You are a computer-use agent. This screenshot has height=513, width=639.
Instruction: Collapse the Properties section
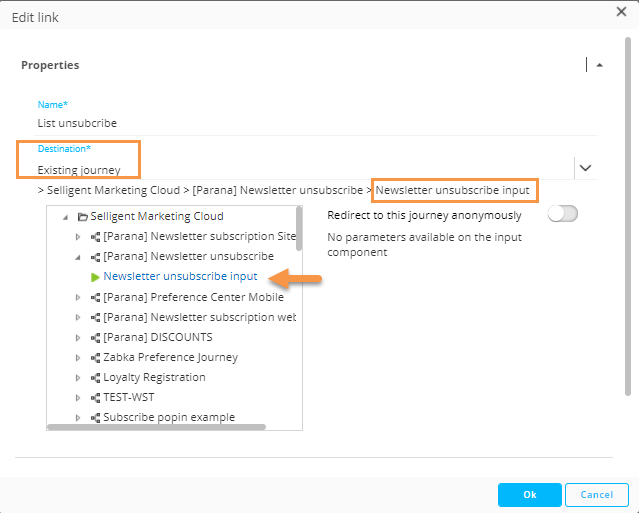tap(599, 65)
